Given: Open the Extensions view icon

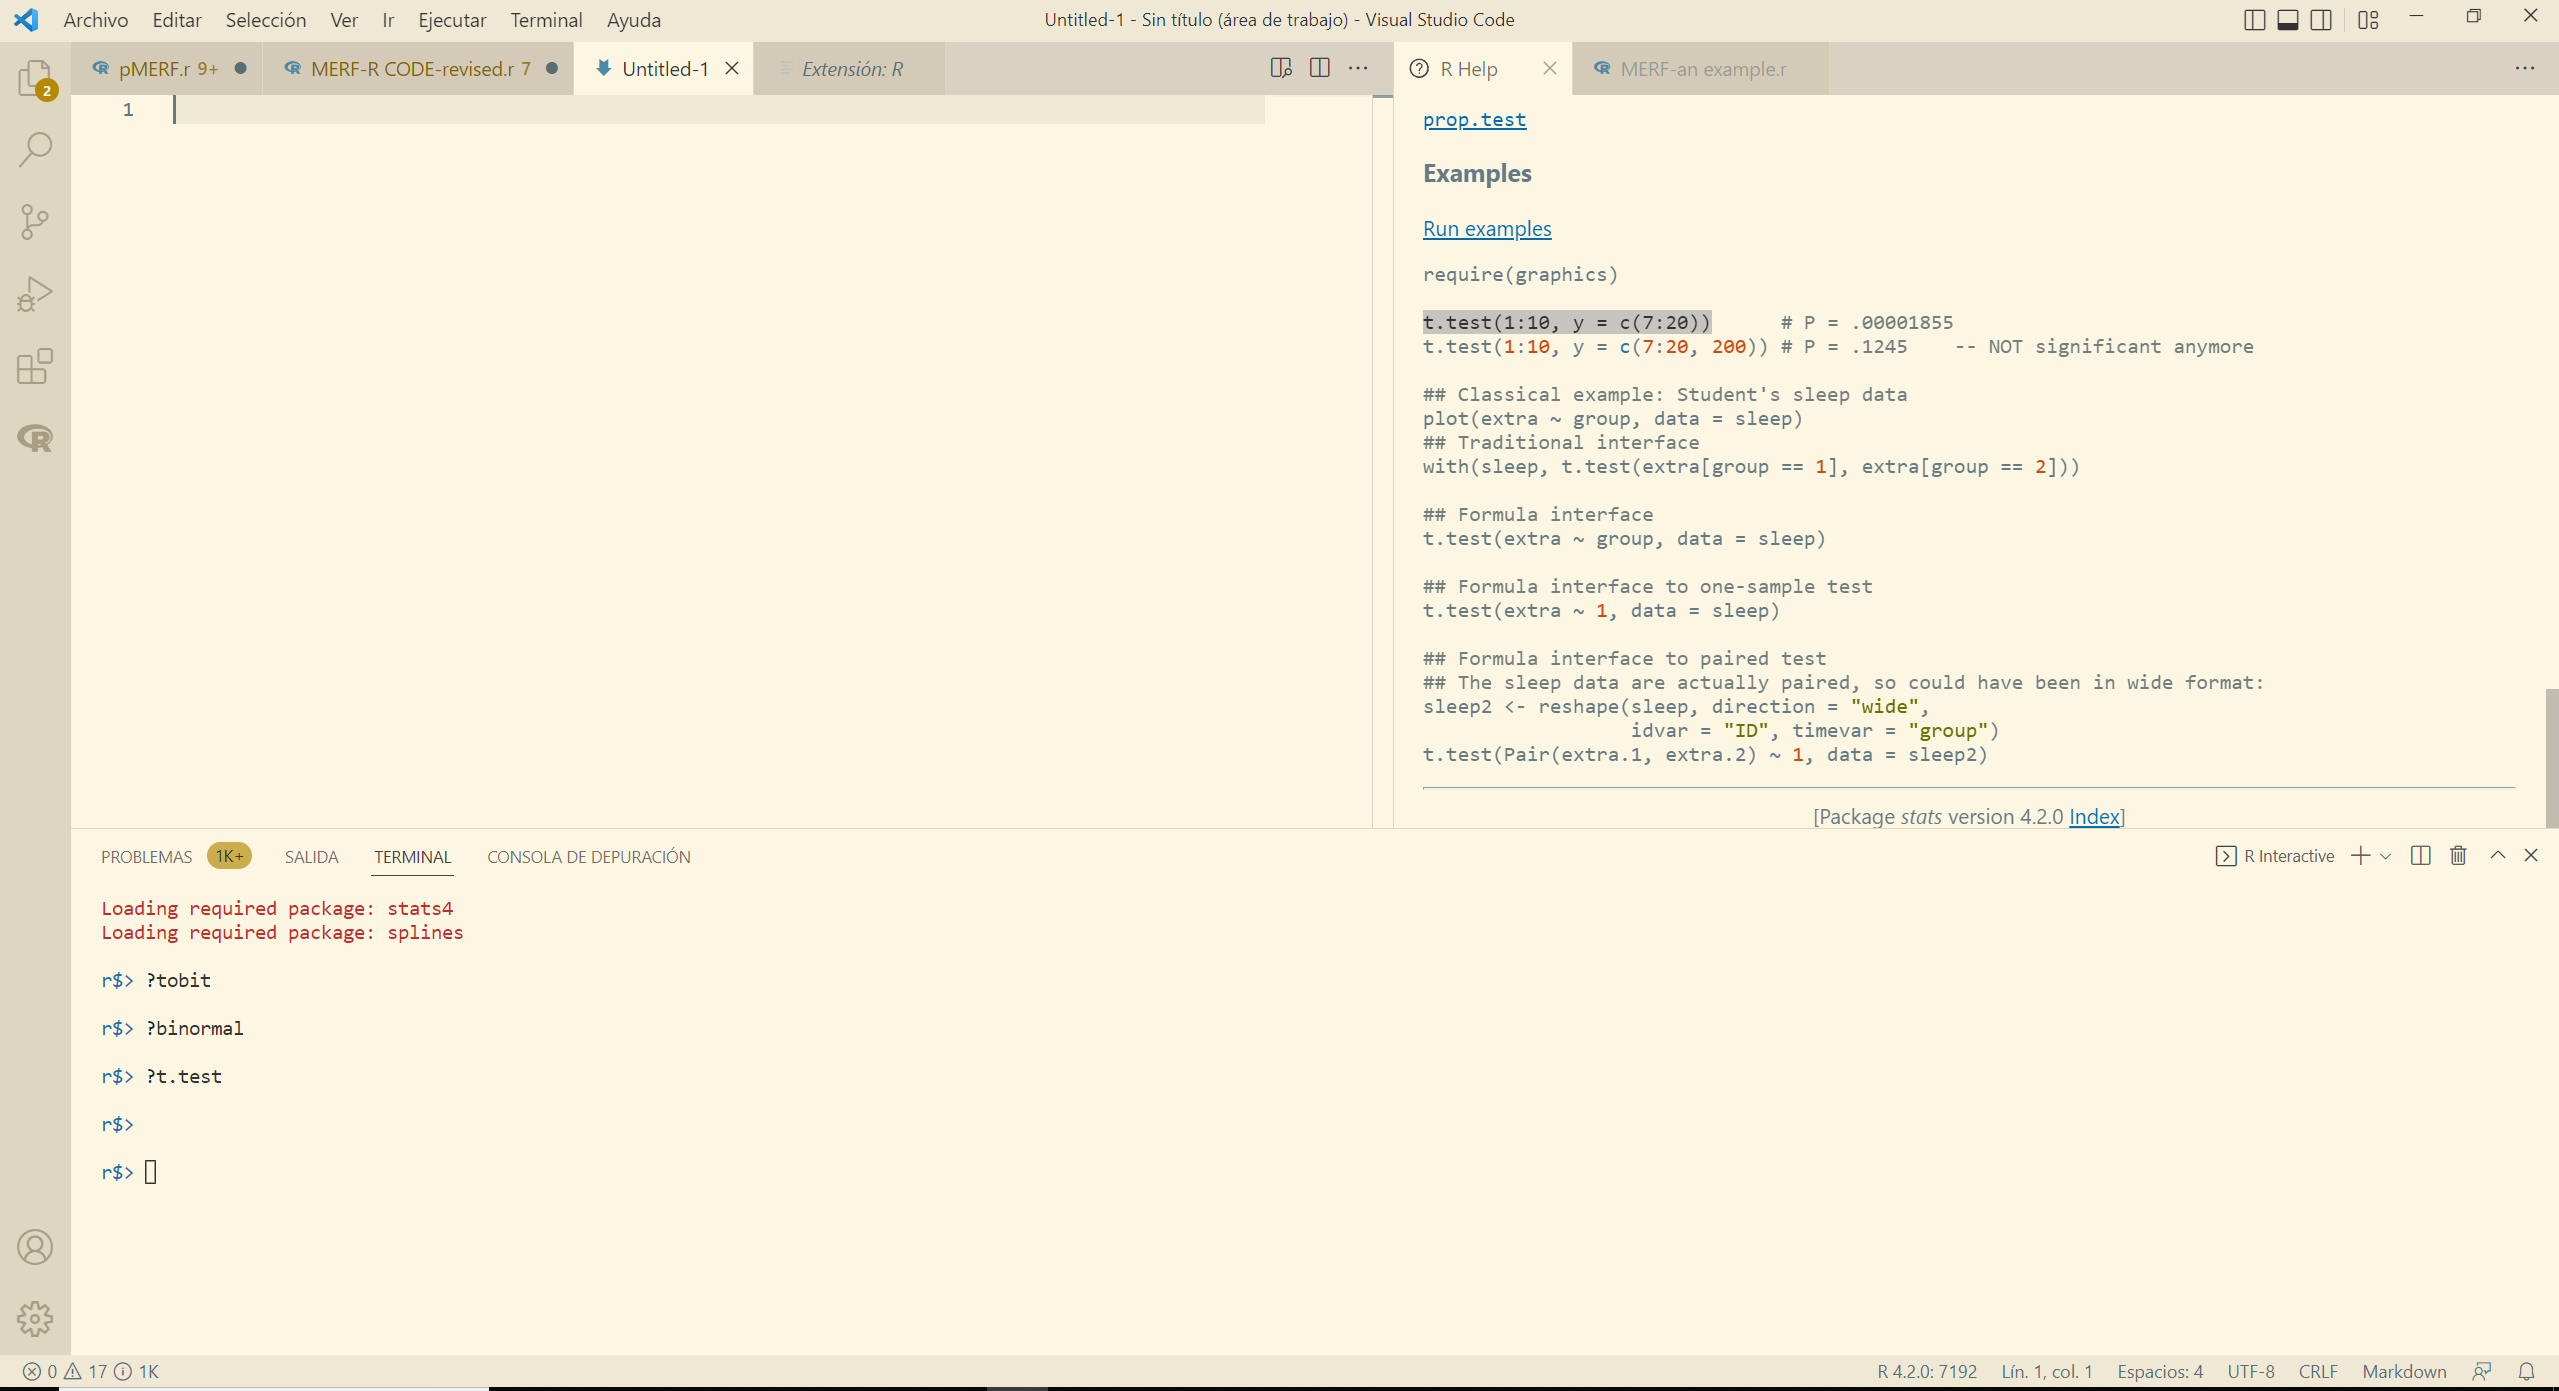Looking at the screenshot, I should [35, 366].
